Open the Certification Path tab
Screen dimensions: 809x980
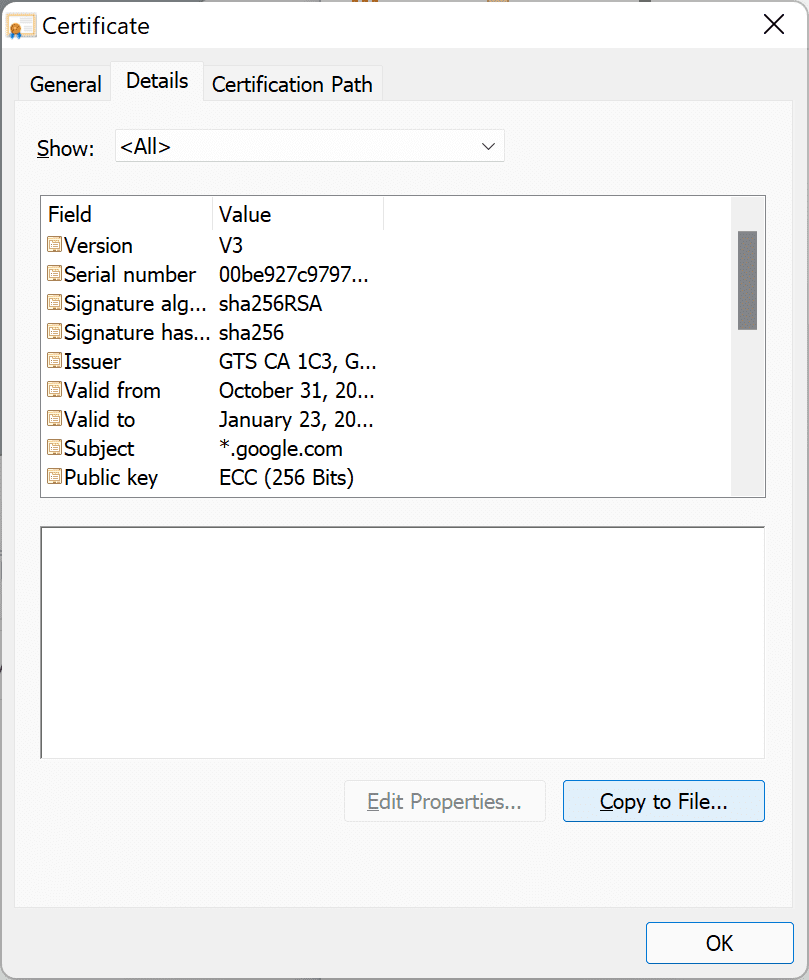point(292,84)
